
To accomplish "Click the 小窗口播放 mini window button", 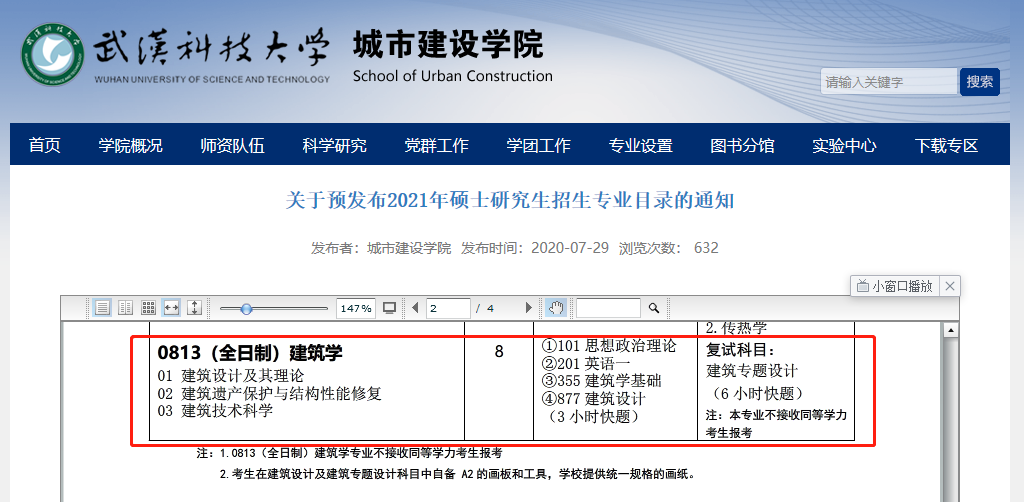I will coord(895,286).
